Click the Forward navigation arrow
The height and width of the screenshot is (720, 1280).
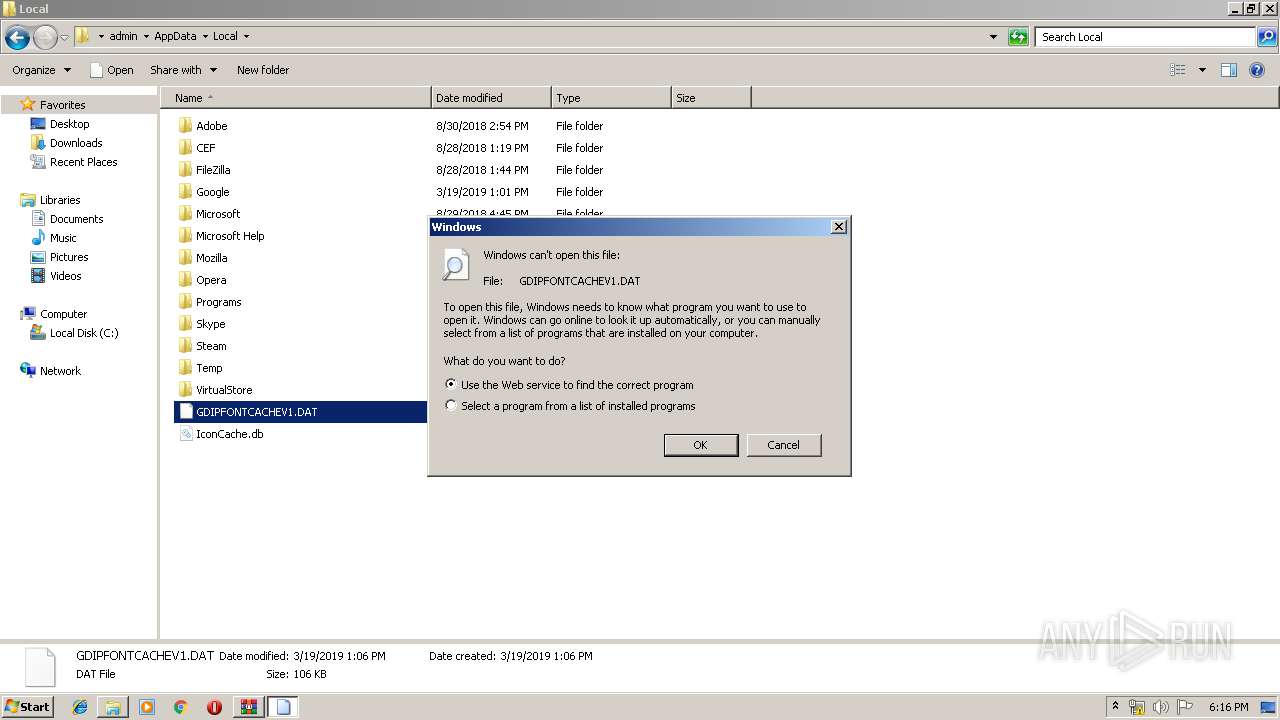pos(45,38)
